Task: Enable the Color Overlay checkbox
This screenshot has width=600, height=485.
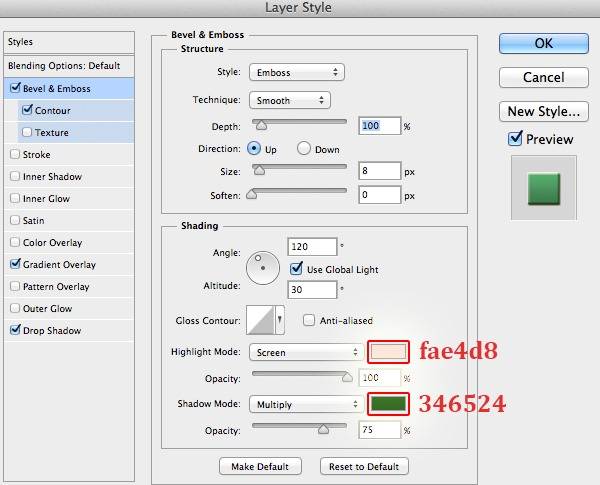Action: pyautogui.click(x=15, y=242)
